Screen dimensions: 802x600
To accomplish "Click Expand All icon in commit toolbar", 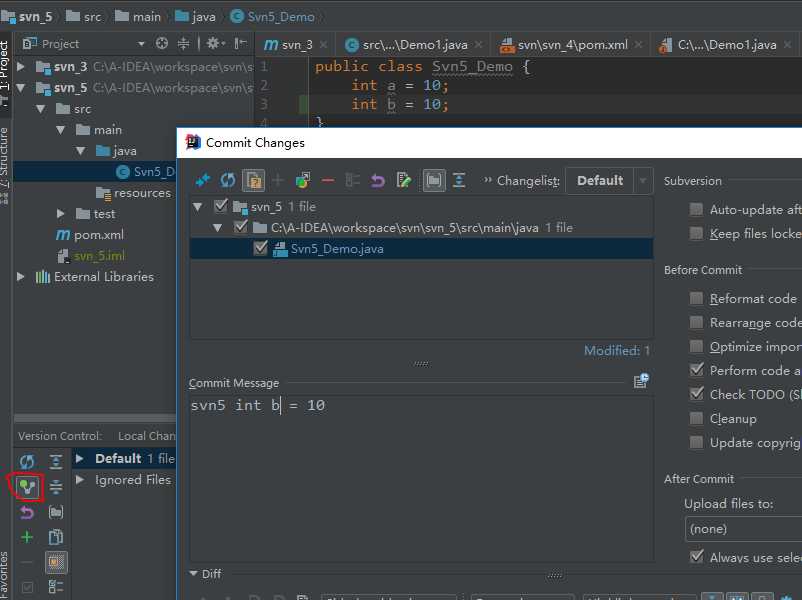I will click(x=459, y=180).
